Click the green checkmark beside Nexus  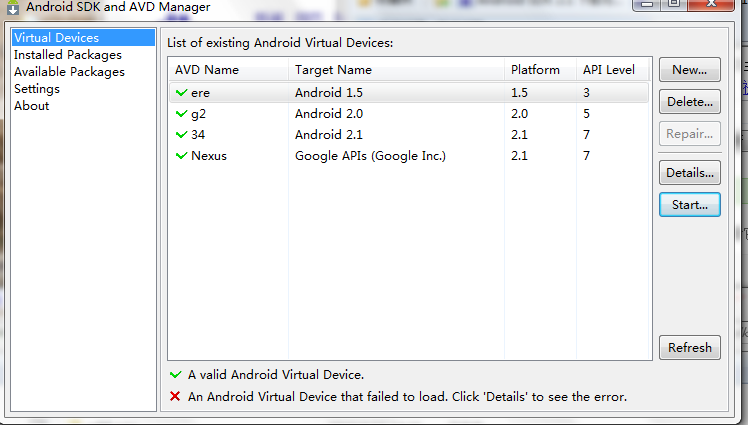pos(181,155)
